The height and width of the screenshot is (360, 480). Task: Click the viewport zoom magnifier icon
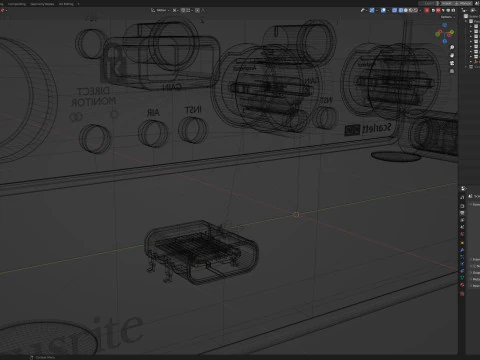point(452,47)
